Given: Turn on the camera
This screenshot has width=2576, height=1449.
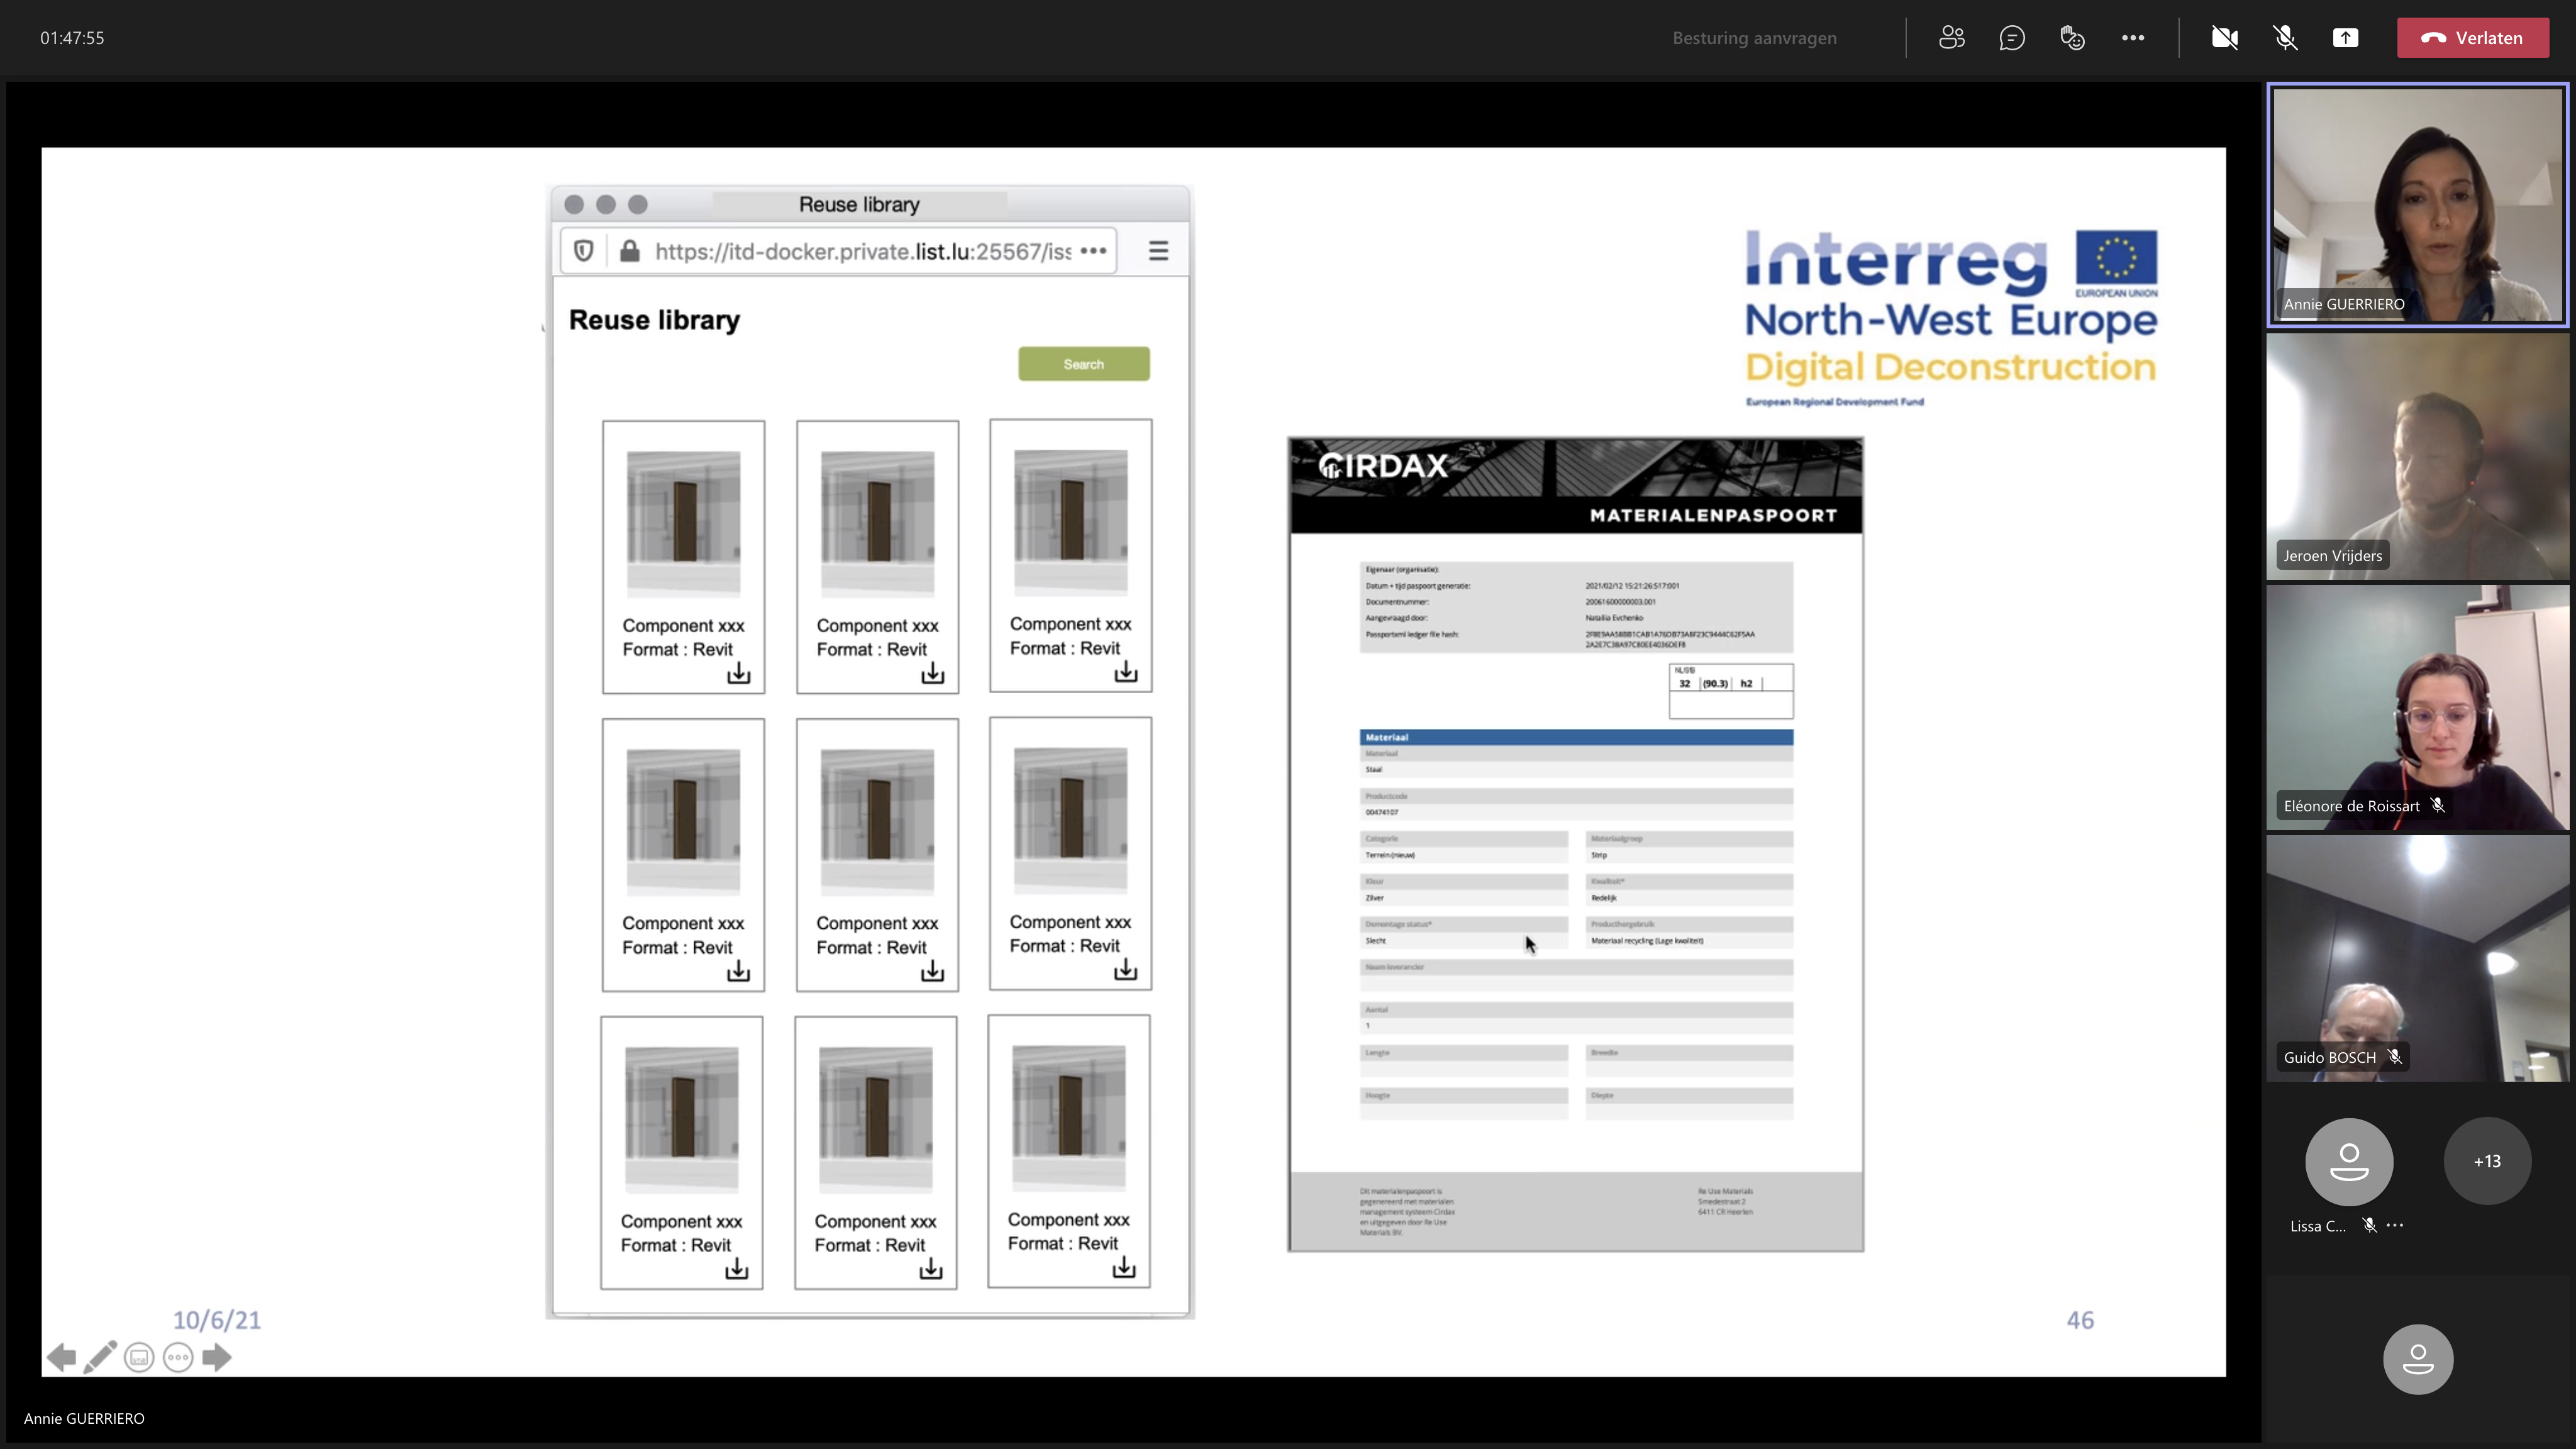Looking at the screenshot, I should click(2224, 38).
